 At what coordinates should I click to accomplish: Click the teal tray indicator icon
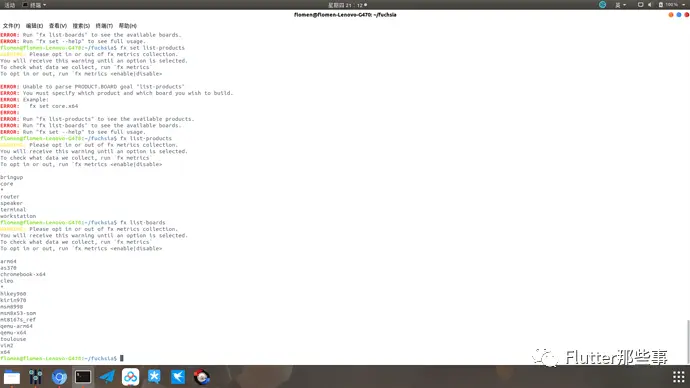[602, 4]
